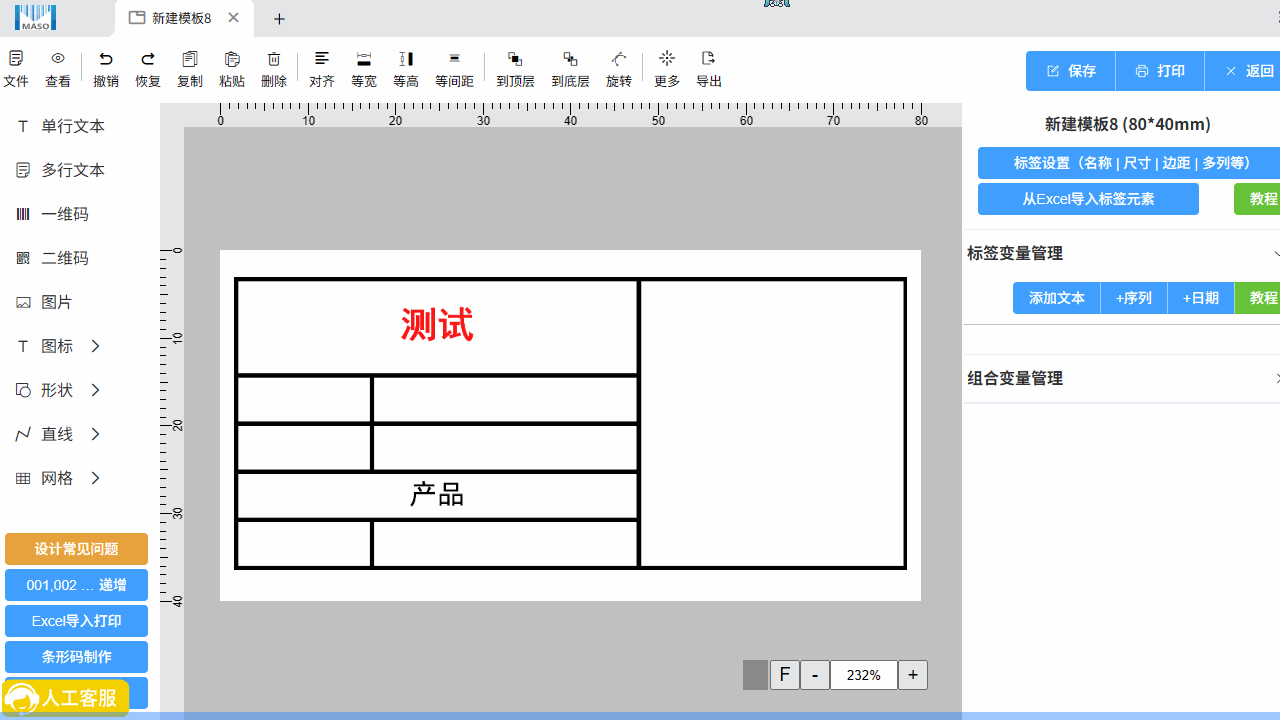
Task: Open the 从Excel导入标签元素 importer
Action: click(x=1088, y=199)
